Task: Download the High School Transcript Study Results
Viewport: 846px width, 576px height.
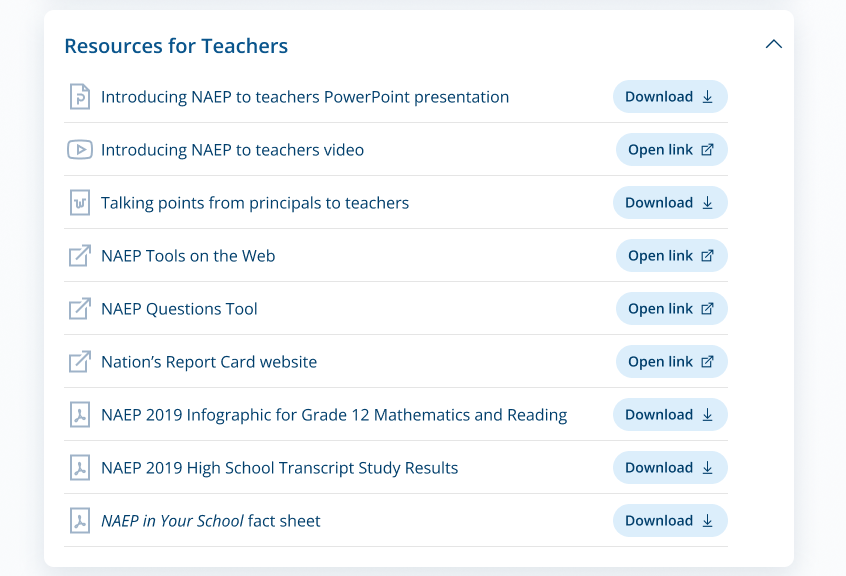Action: (670, 468)
